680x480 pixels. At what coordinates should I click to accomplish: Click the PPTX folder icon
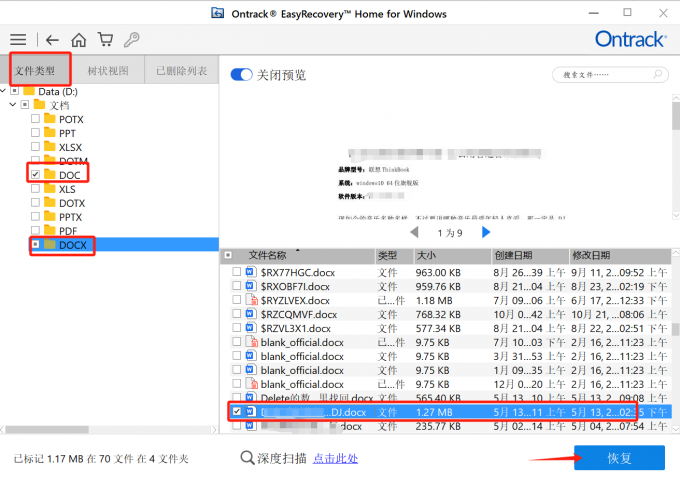(x=50, y=216)
